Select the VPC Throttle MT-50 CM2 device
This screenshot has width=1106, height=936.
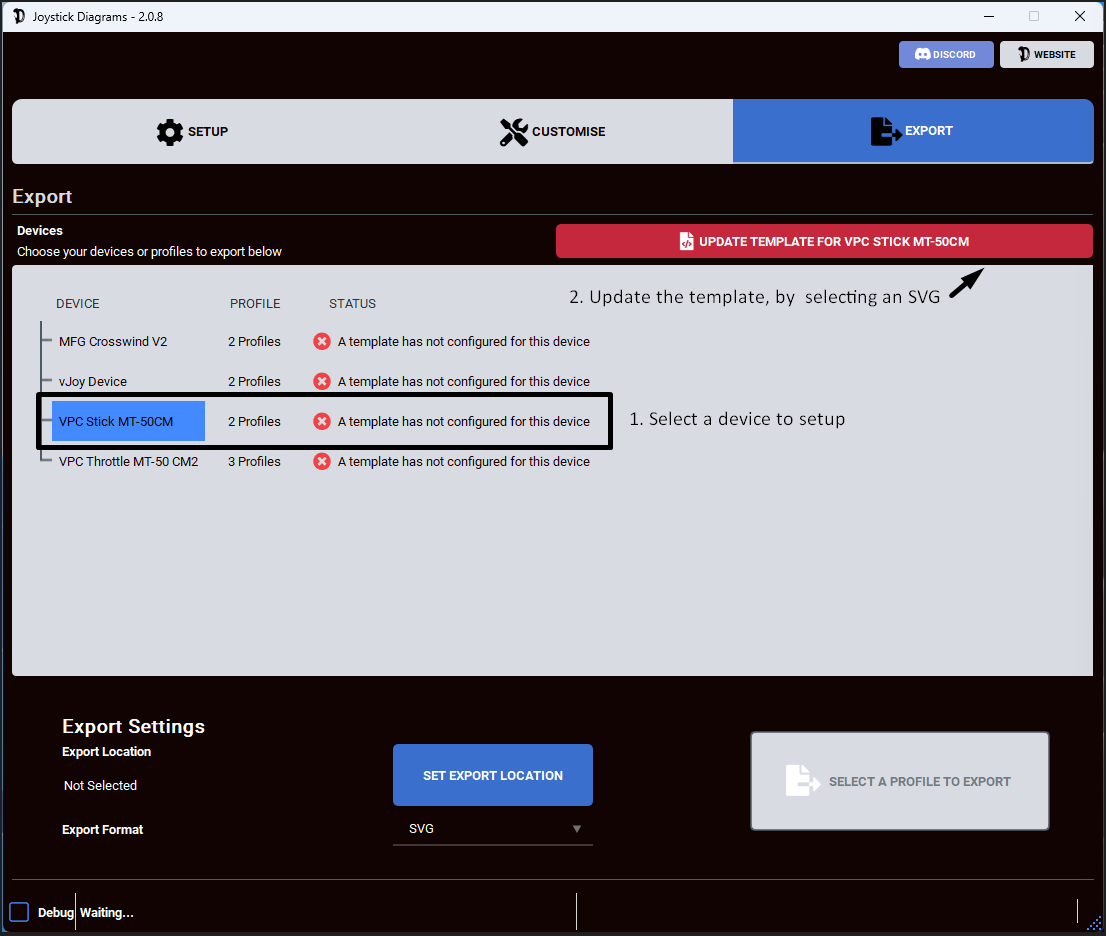[128, 461]
